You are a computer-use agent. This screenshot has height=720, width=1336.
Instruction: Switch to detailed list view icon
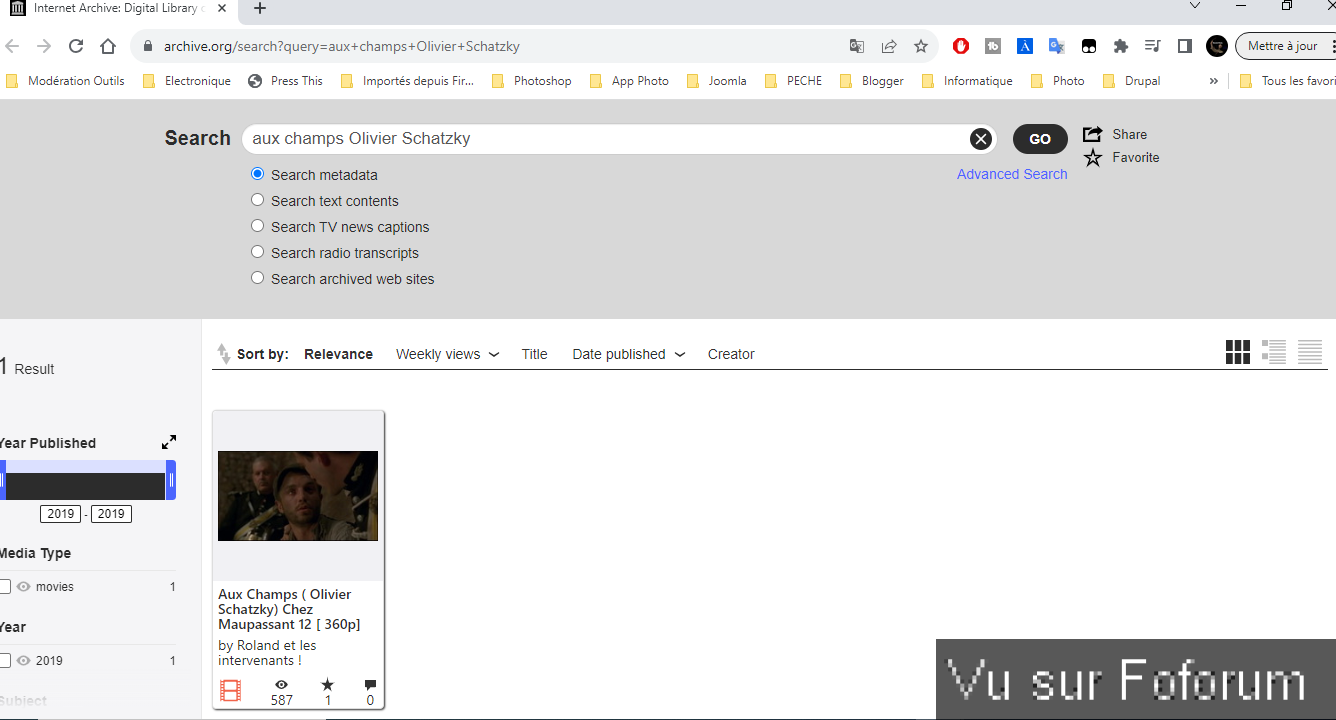tap(1273, 352)
